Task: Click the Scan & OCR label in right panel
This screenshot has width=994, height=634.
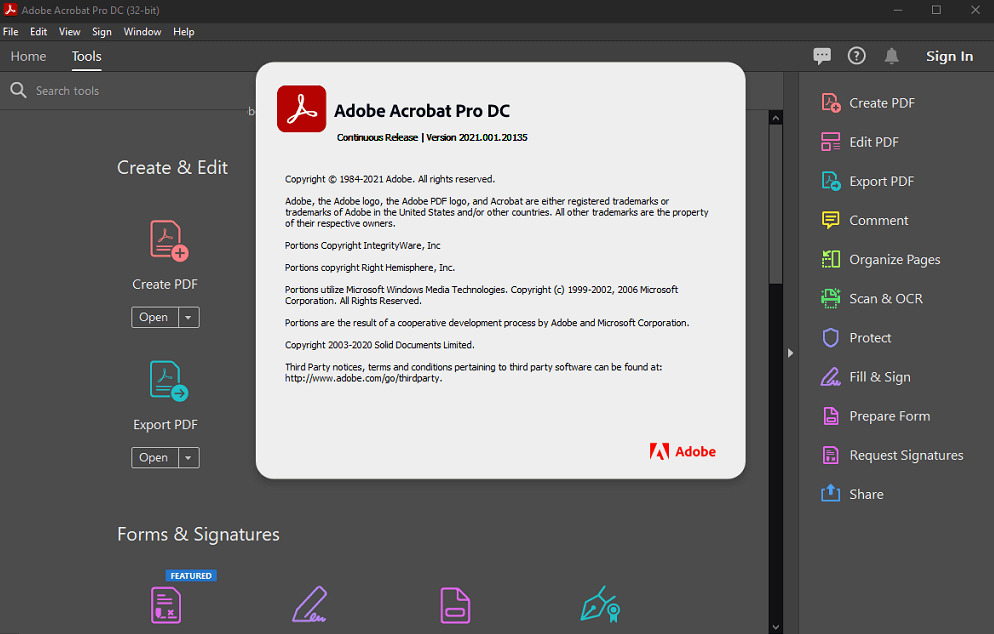Action: [x=886, y=299]
